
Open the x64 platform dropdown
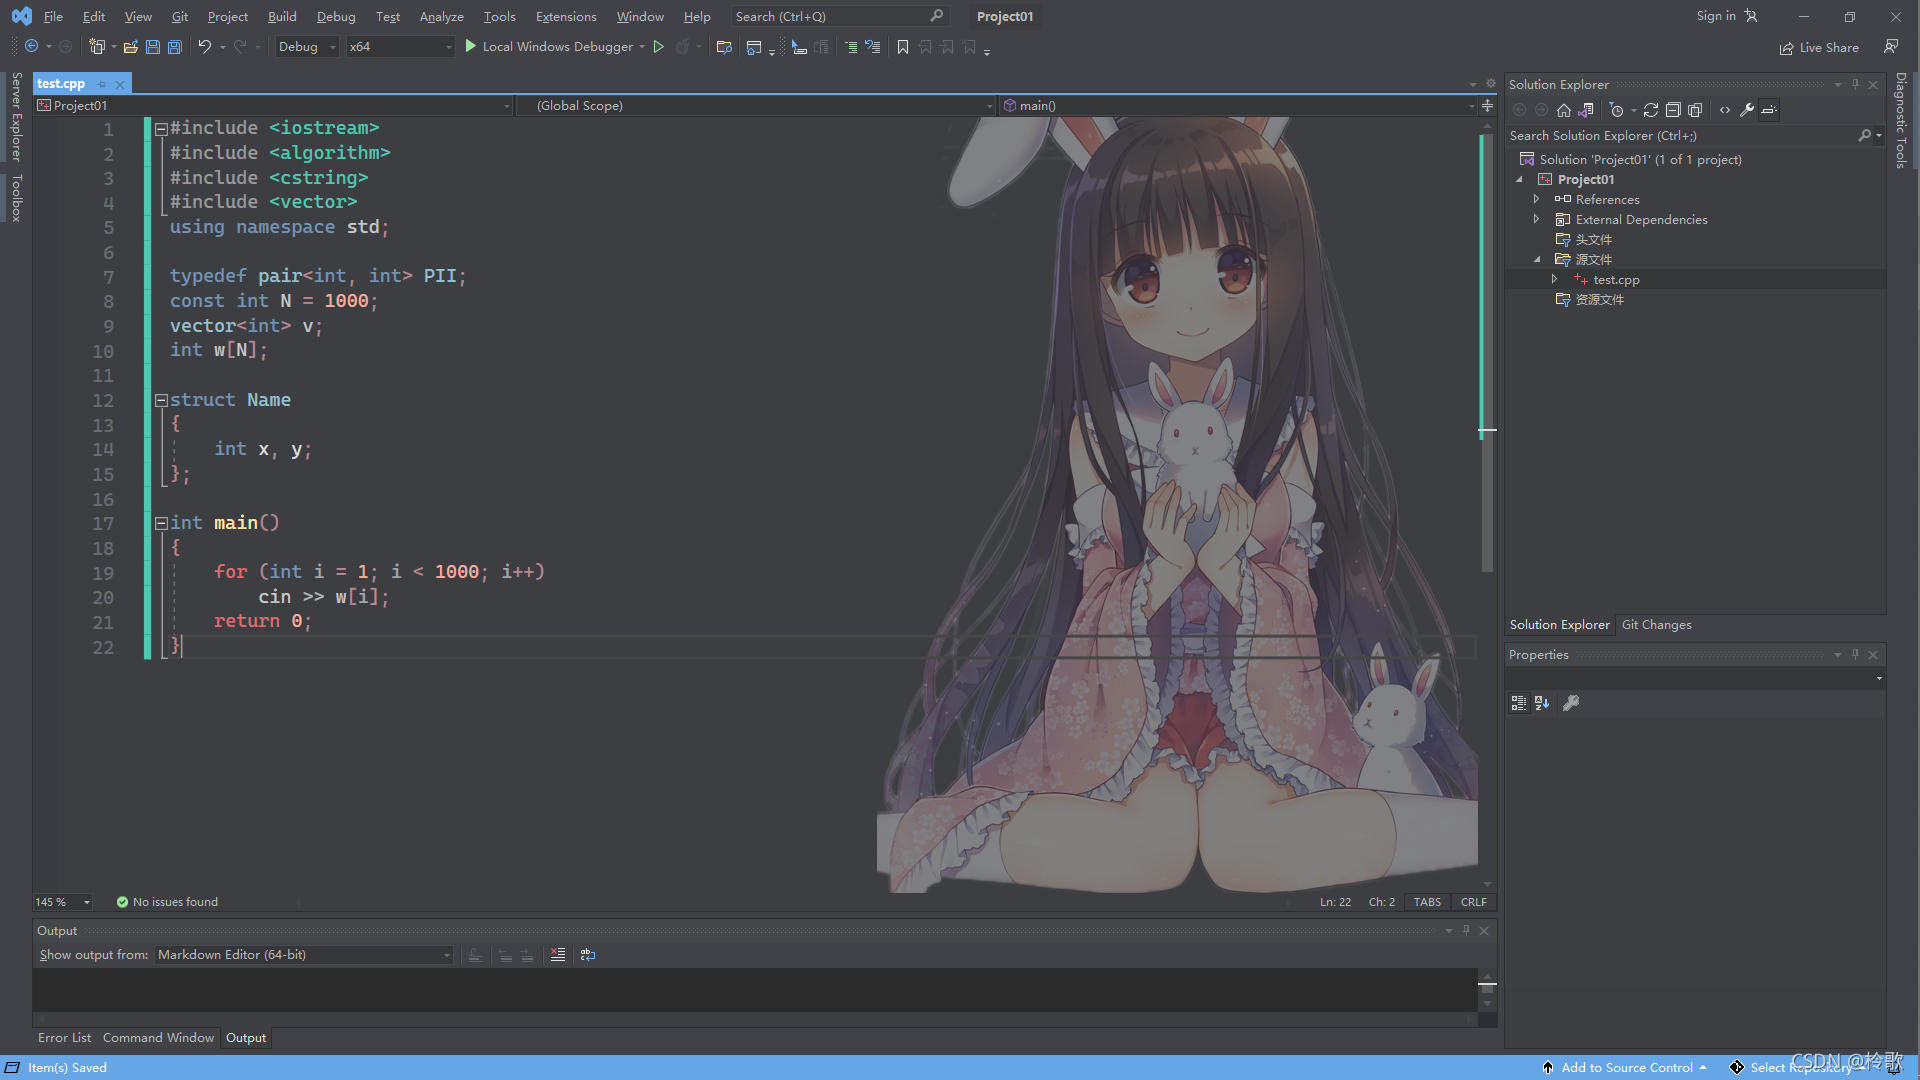[400, 46]
